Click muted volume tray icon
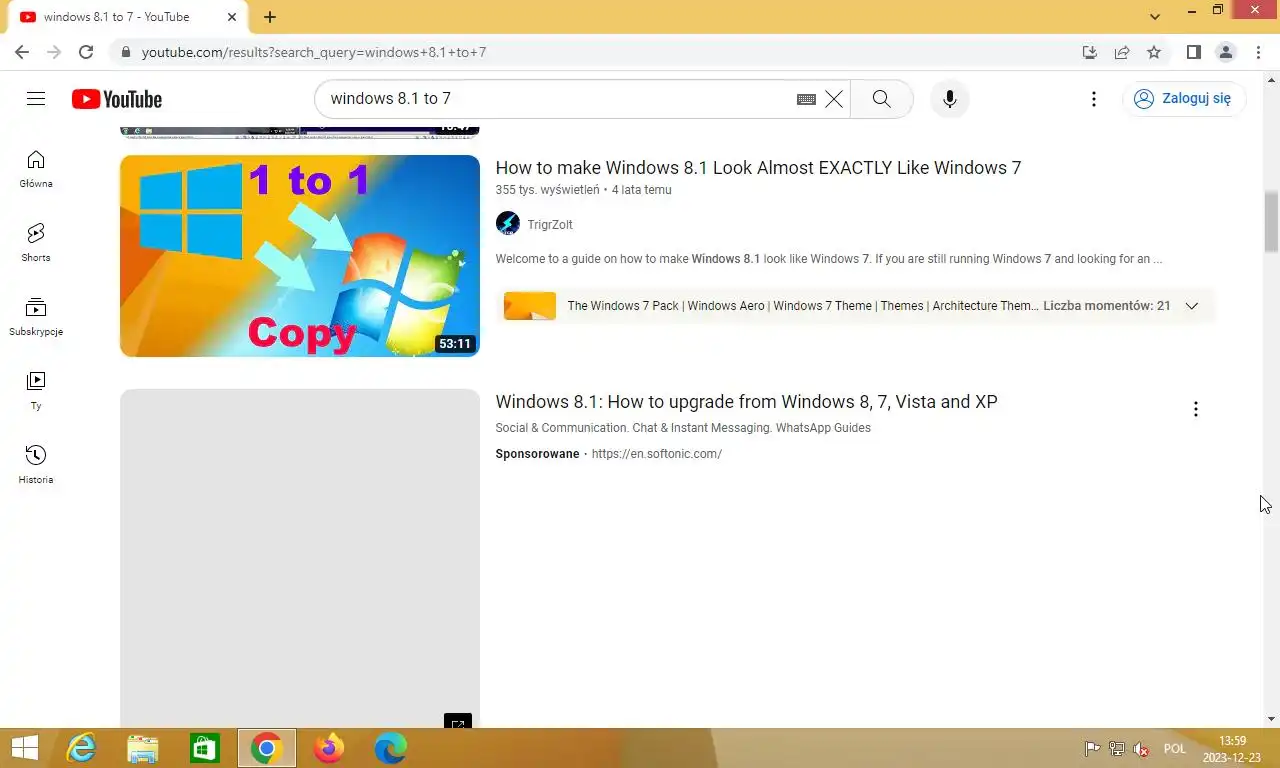The width and height of the screenshot is (1280, 768). pos(1141,749)
